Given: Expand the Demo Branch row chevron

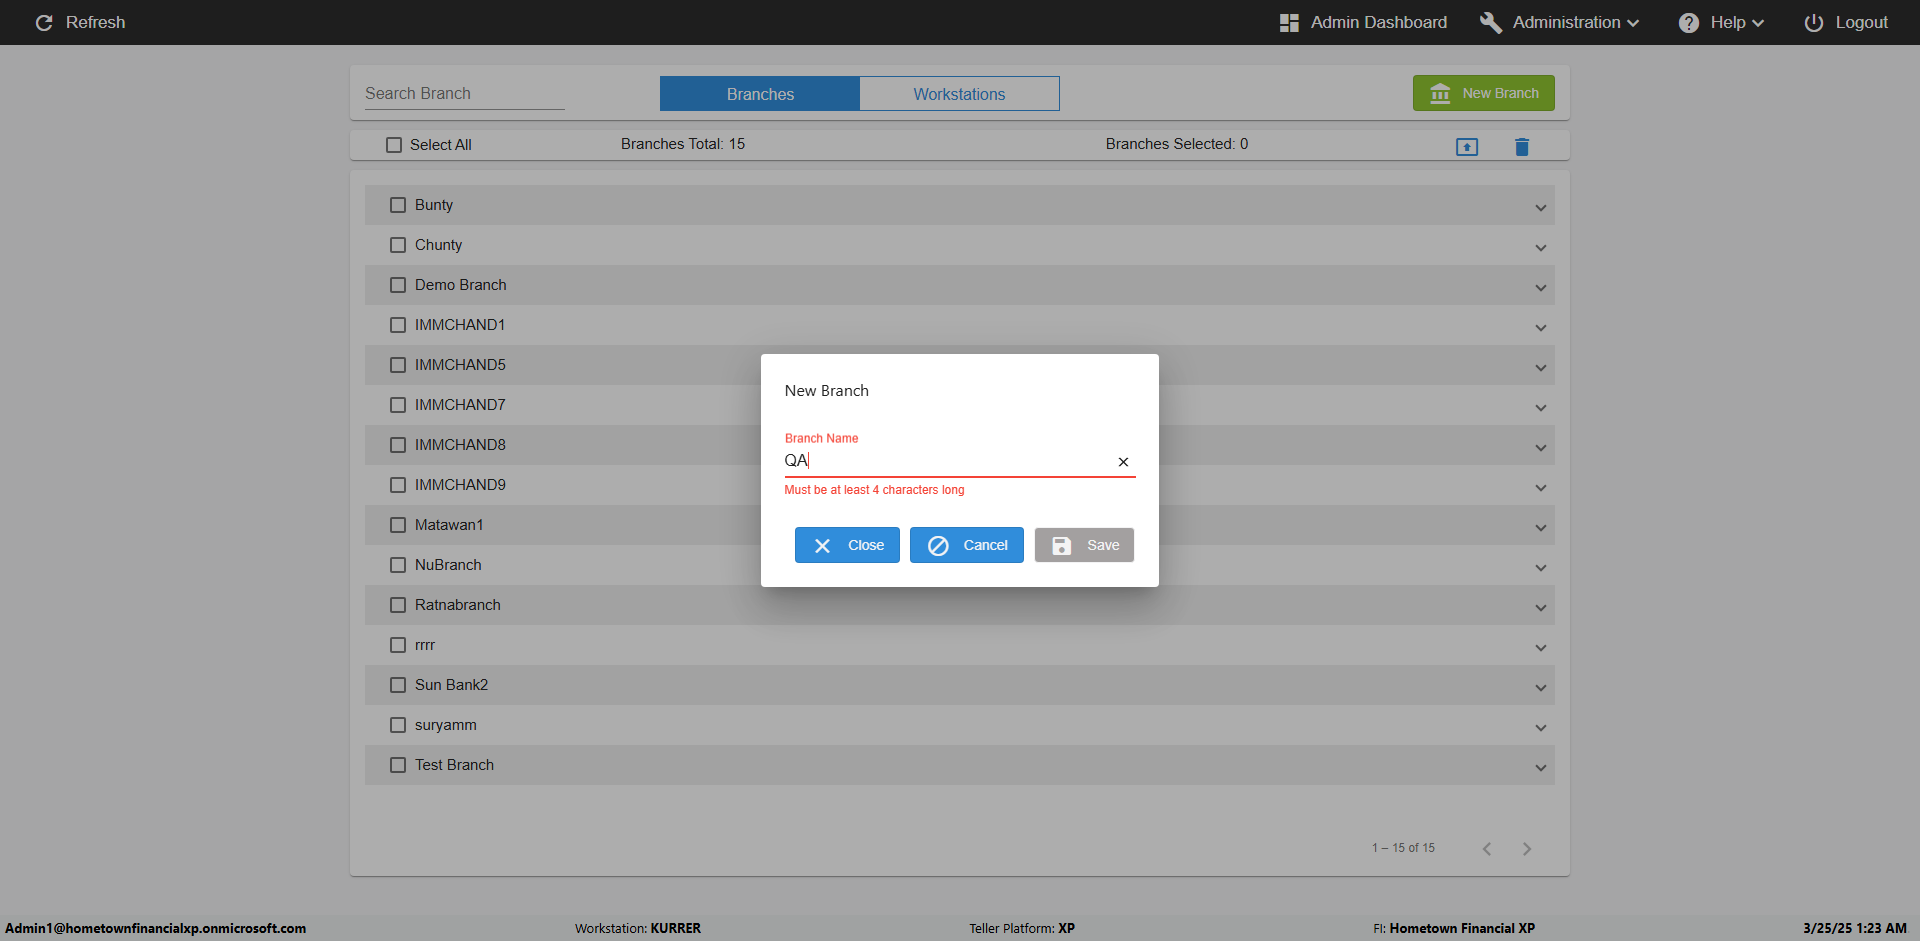Looking at the screenshot, I should (x=1541, y=288).
